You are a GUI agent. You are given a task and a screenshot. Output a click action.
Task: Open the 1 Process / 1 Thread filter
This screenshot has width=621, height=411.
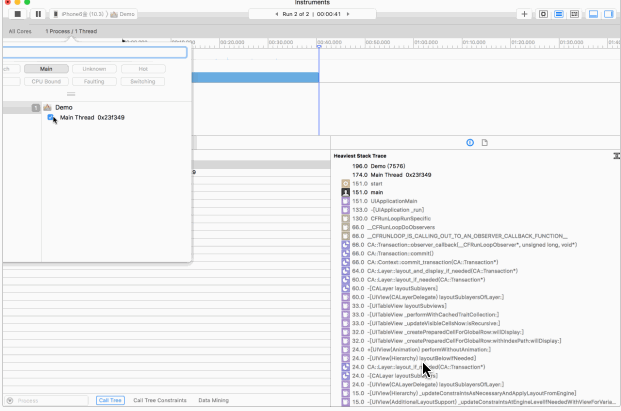[71, 31]
